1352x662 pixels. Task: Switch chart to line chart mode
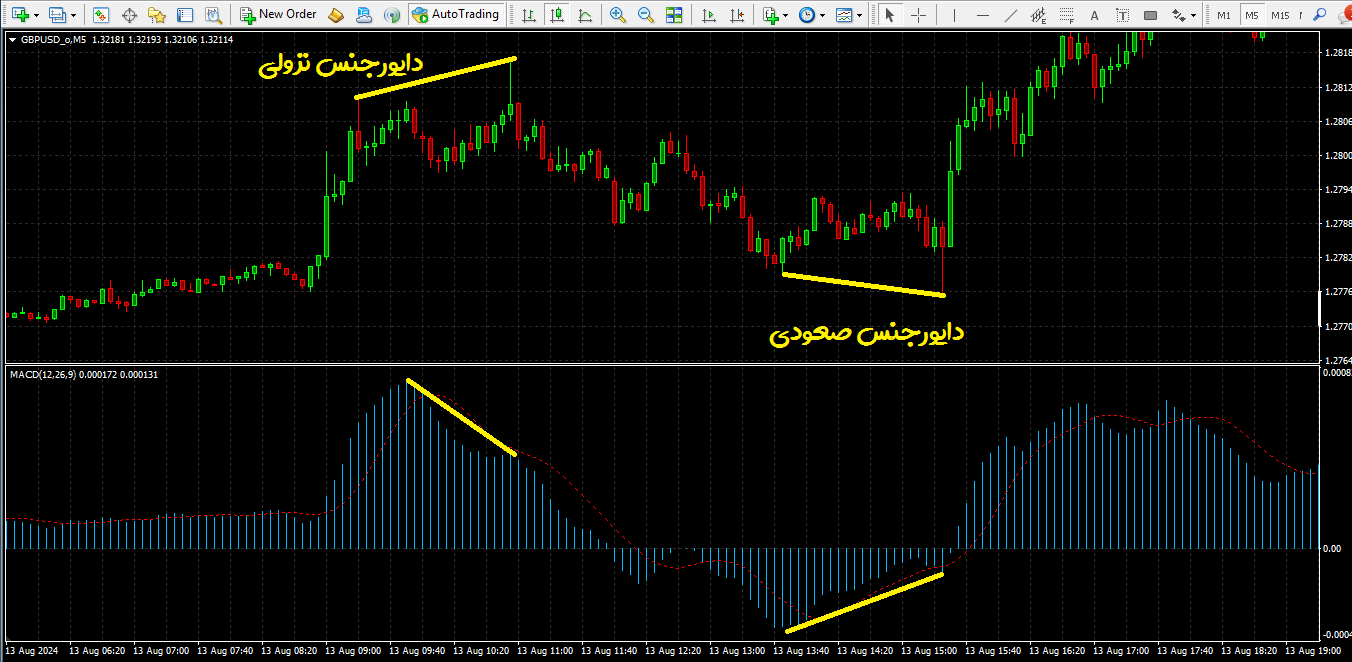point(583,15)
